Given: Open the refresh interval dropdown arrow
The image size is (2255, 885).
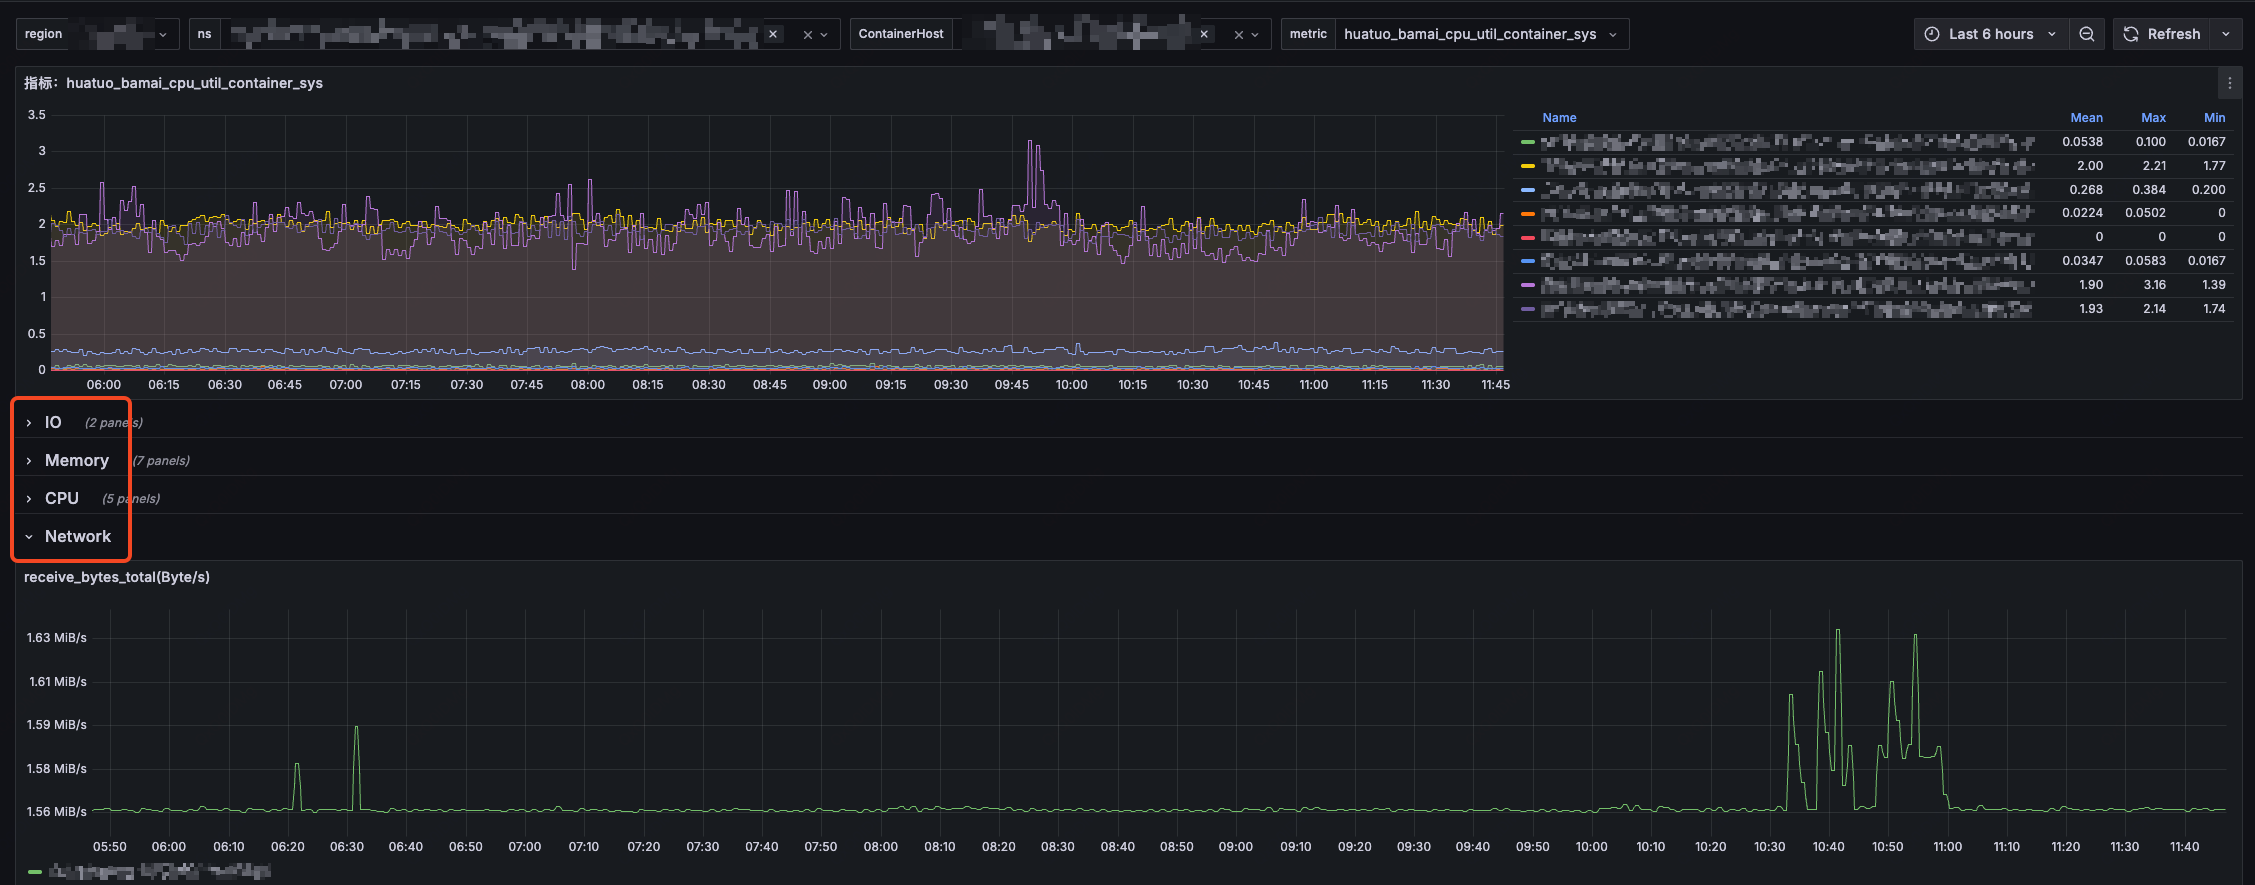Looking at the screenshot, I should pos(2225,34).
